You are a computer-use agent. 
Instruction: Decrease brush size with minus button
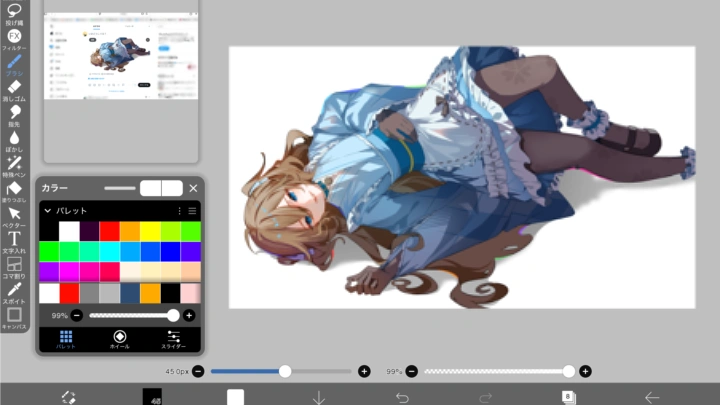(x=198, y=371)
